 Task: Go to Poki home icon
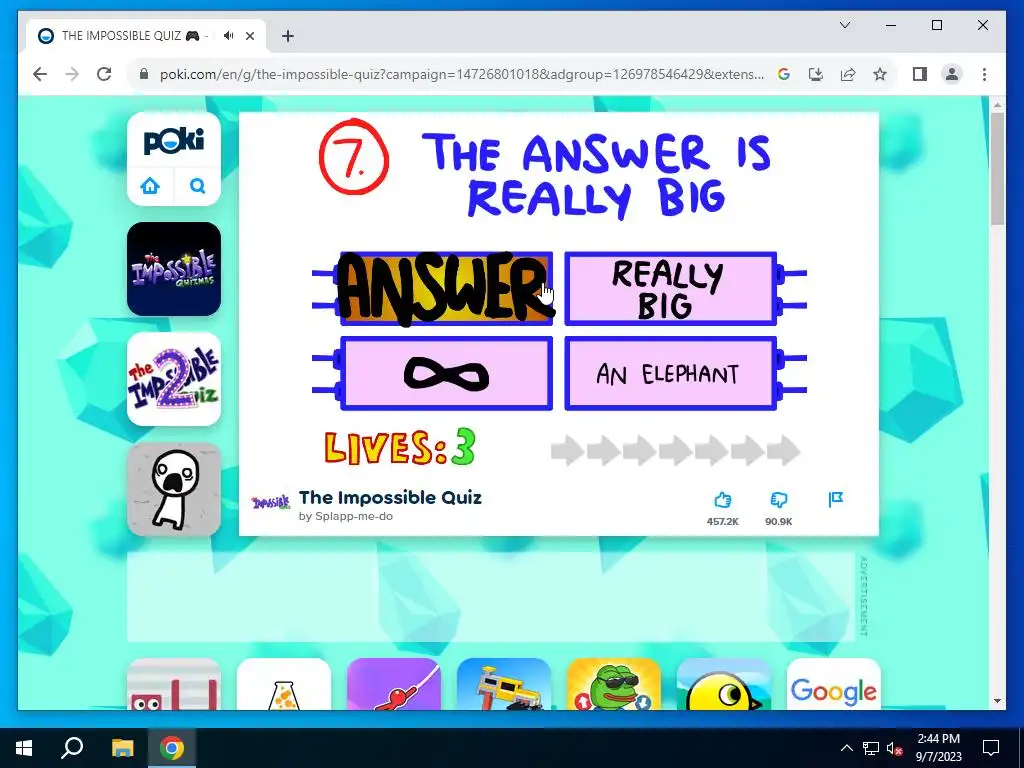point(150,186)
